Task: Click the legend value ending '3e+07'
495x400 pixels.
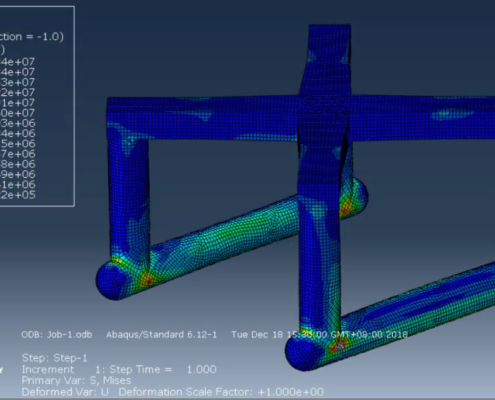Action: pos(17,82)
